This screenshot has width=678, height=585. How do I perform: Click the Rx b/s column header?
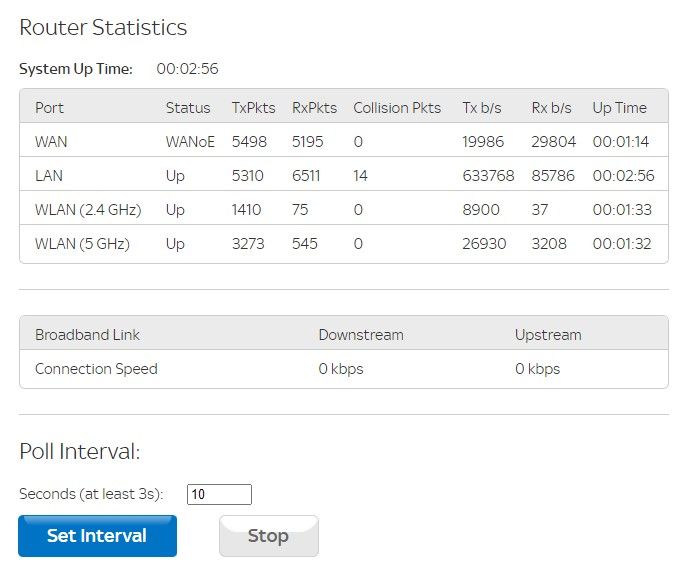click(551, 108)
